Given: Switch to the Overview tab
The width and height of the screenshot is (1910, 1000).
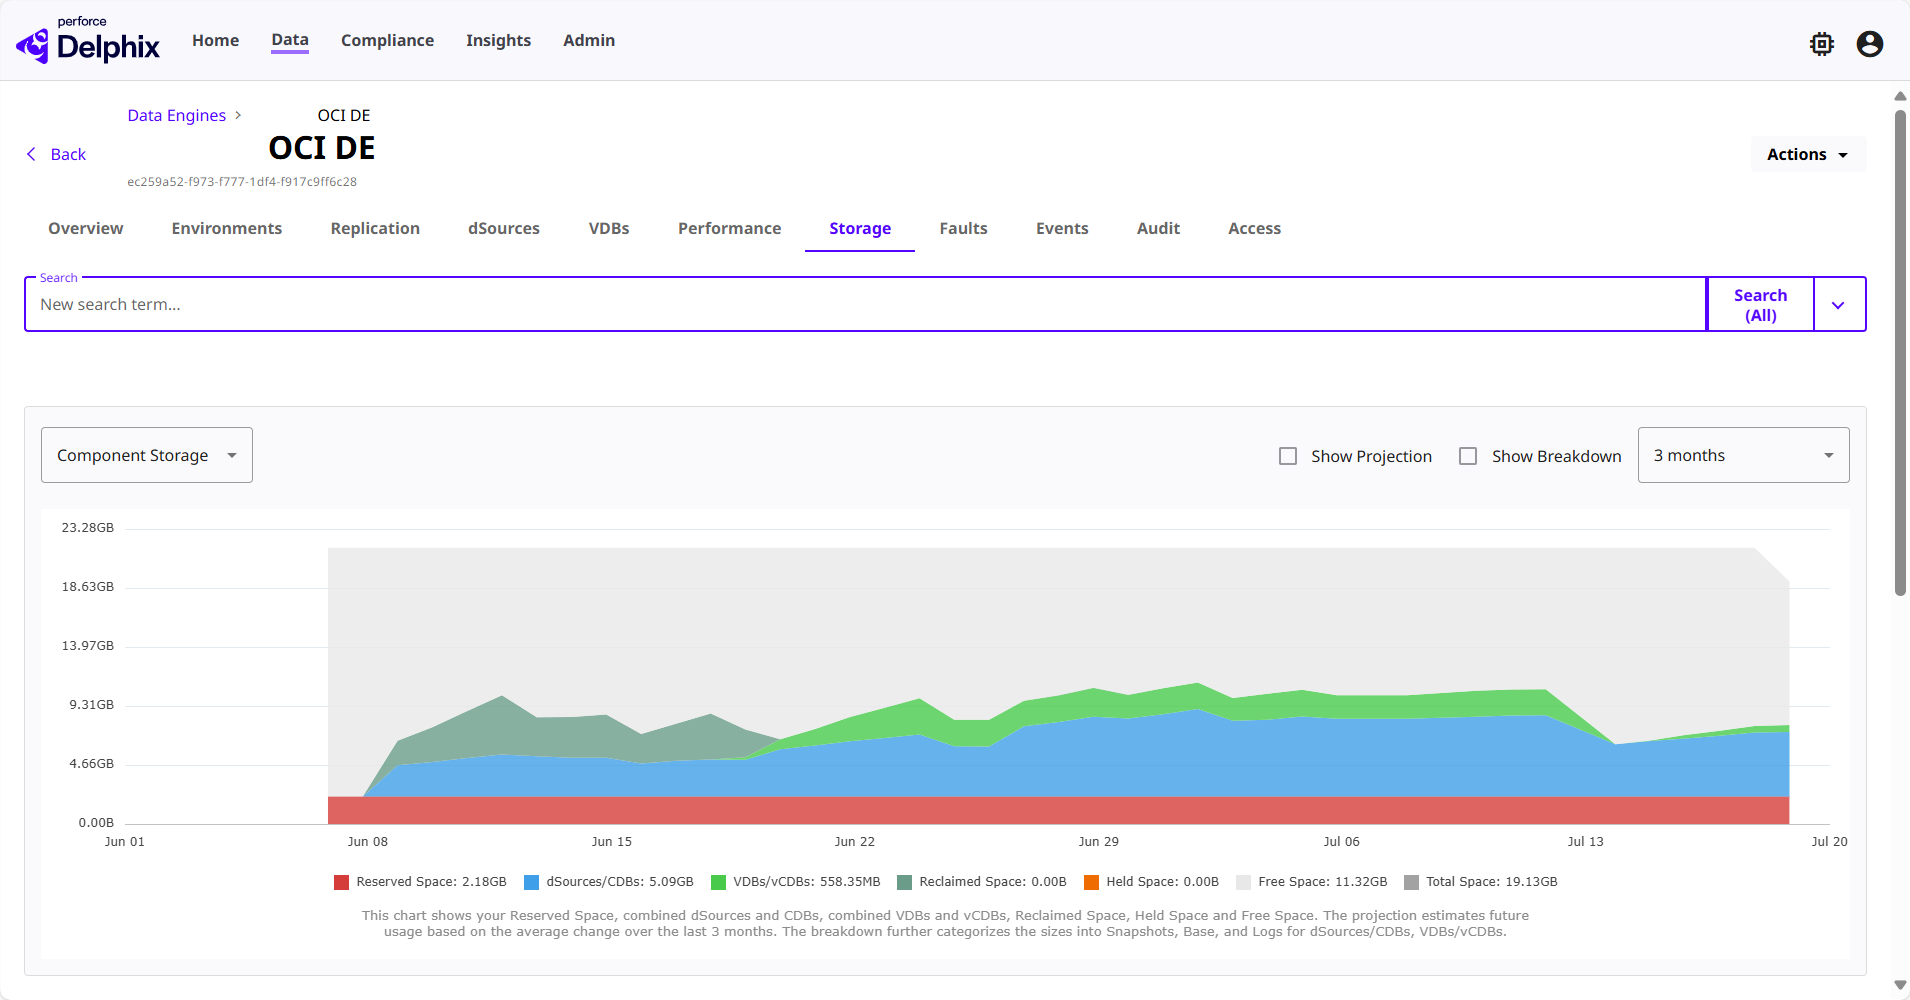Looking at the screenshot, I should pos(86,228).
